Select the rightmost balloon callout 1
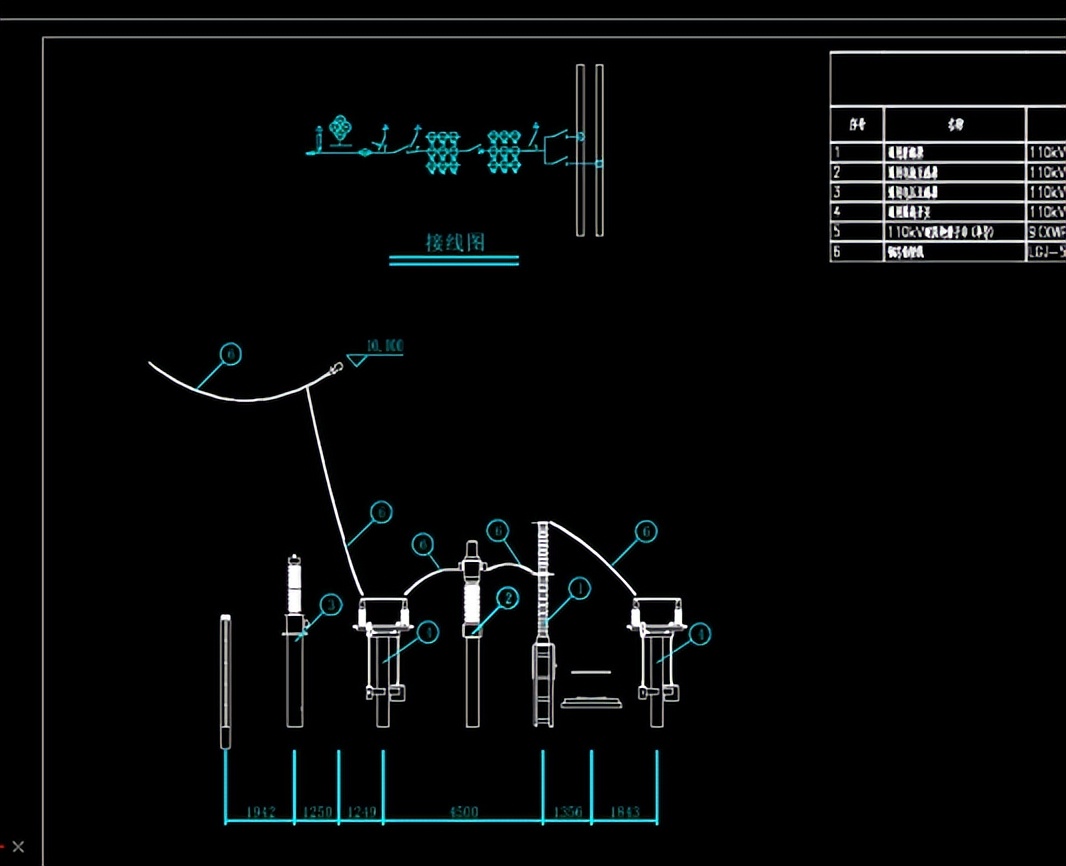The width and height of the screenshot is (1066, 866). coord(701,634)
